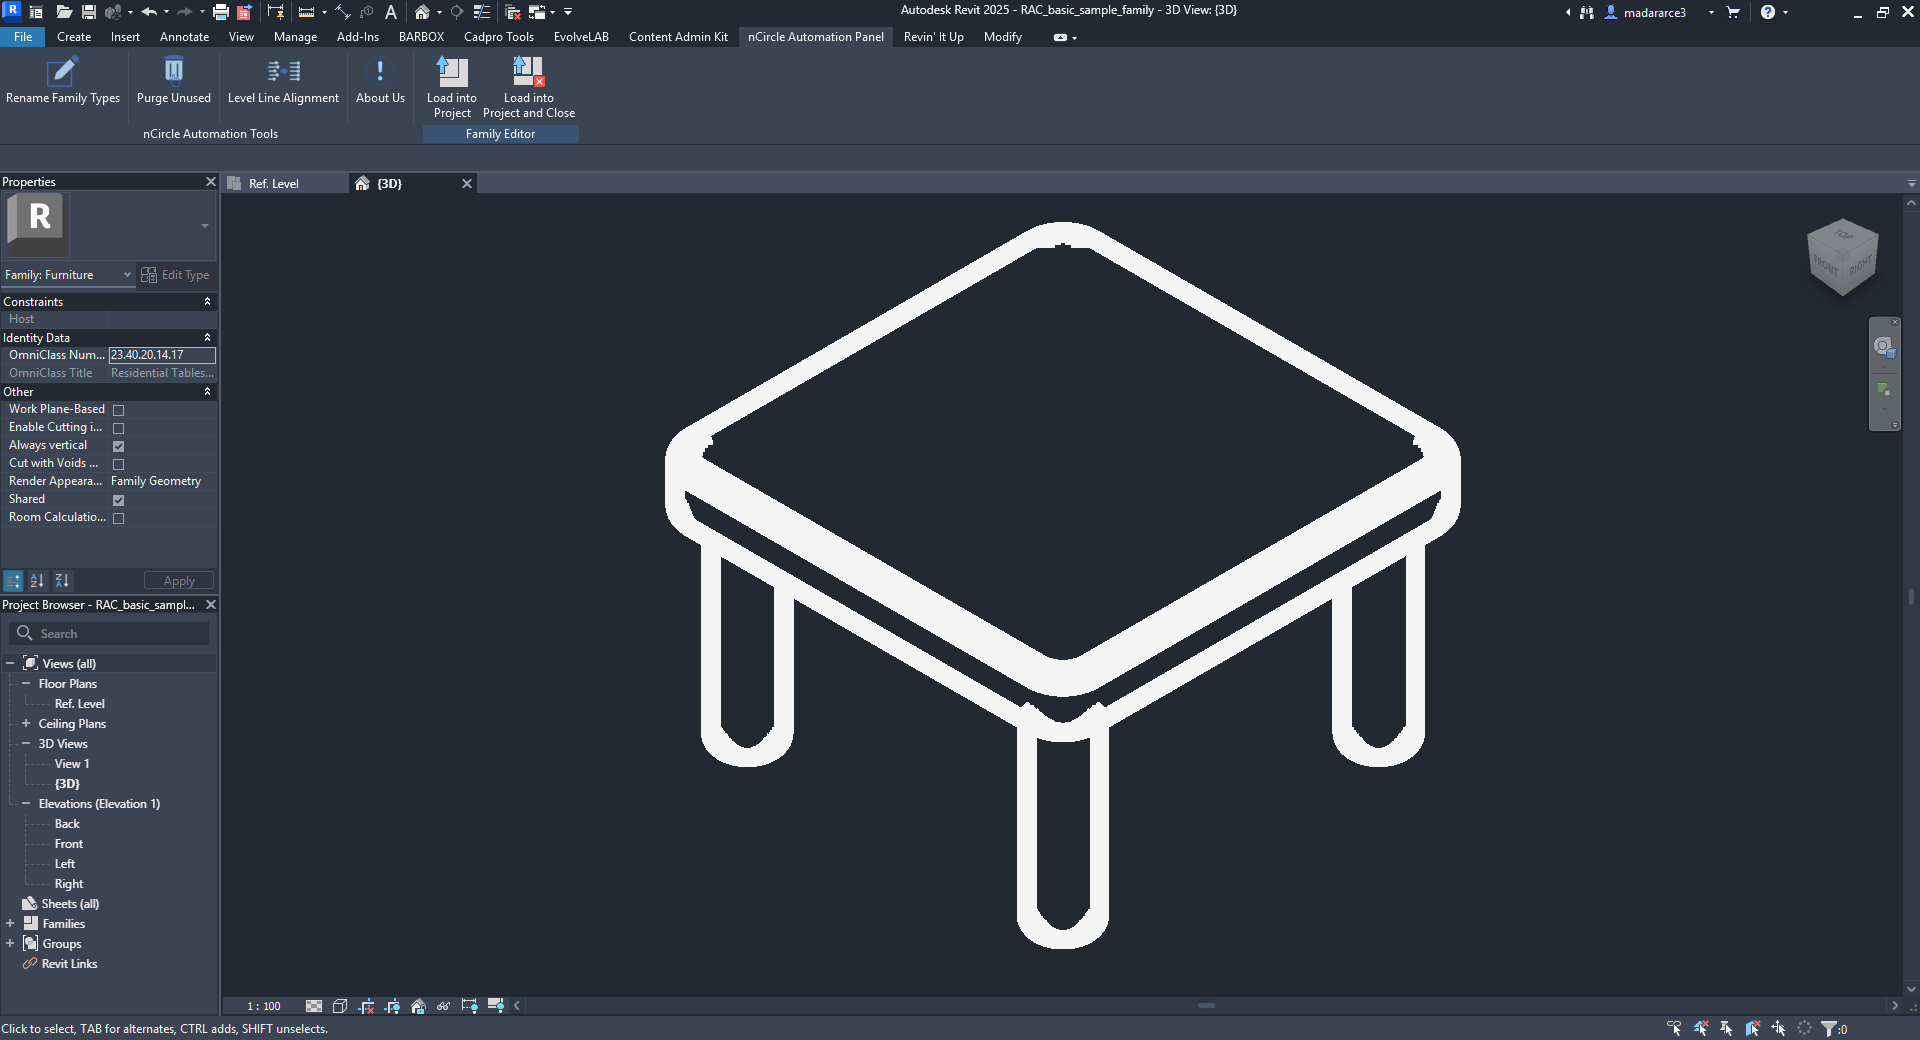
Task: Open the Level Line Alignment tool
Action: [283, 71]
